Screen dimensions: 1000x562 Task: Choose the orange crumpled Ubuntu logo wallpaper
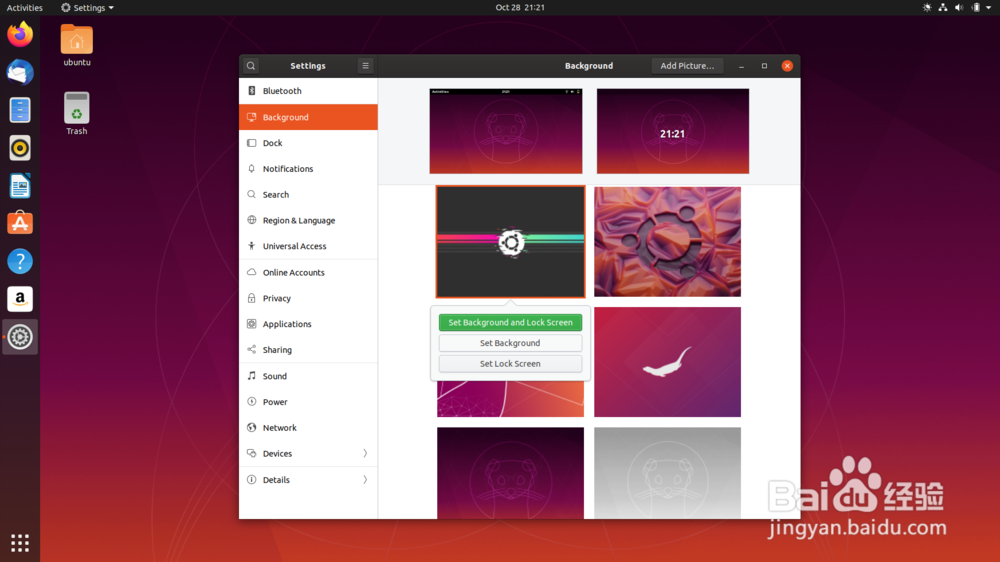pyautogui.click(x=667, y=242)
